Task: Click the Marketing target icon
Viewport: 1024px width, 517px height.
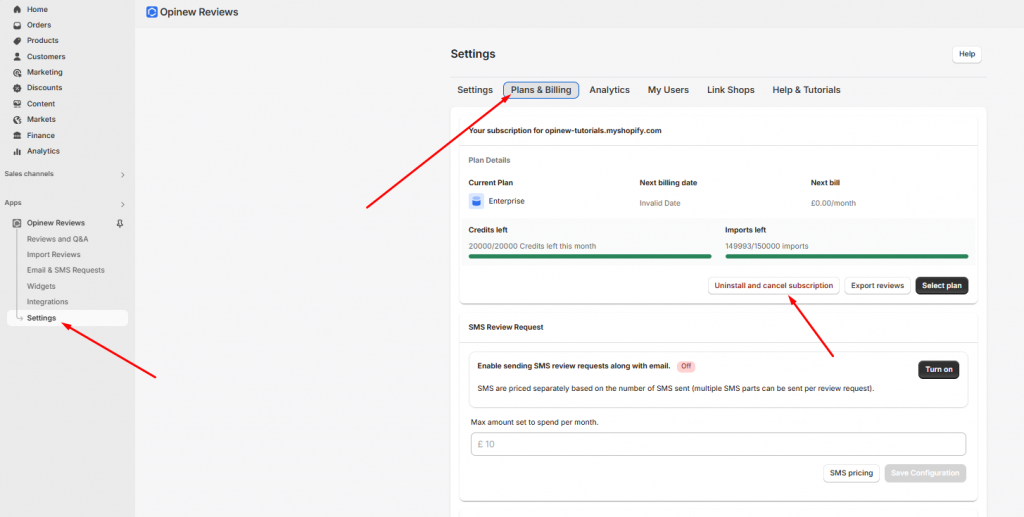Action: [17, 72]
